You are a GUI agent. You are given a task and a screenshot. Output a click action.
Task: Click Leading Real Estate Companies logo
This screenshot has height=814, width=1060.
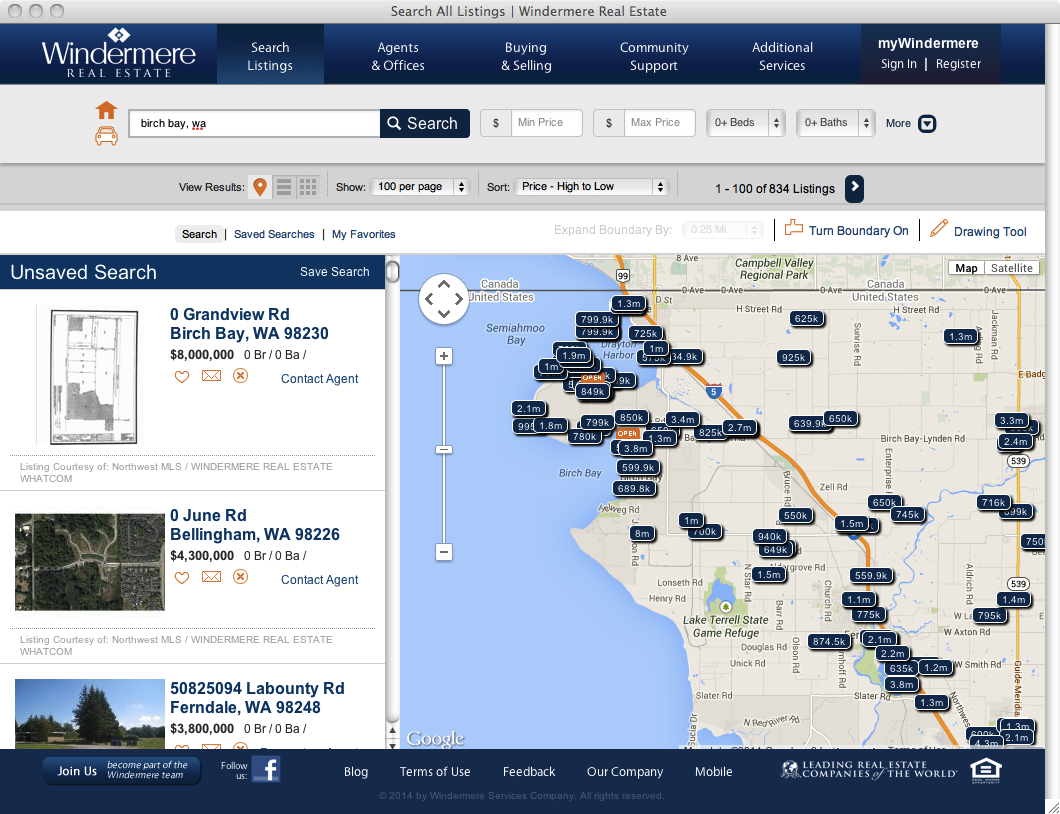click(869, 770)
